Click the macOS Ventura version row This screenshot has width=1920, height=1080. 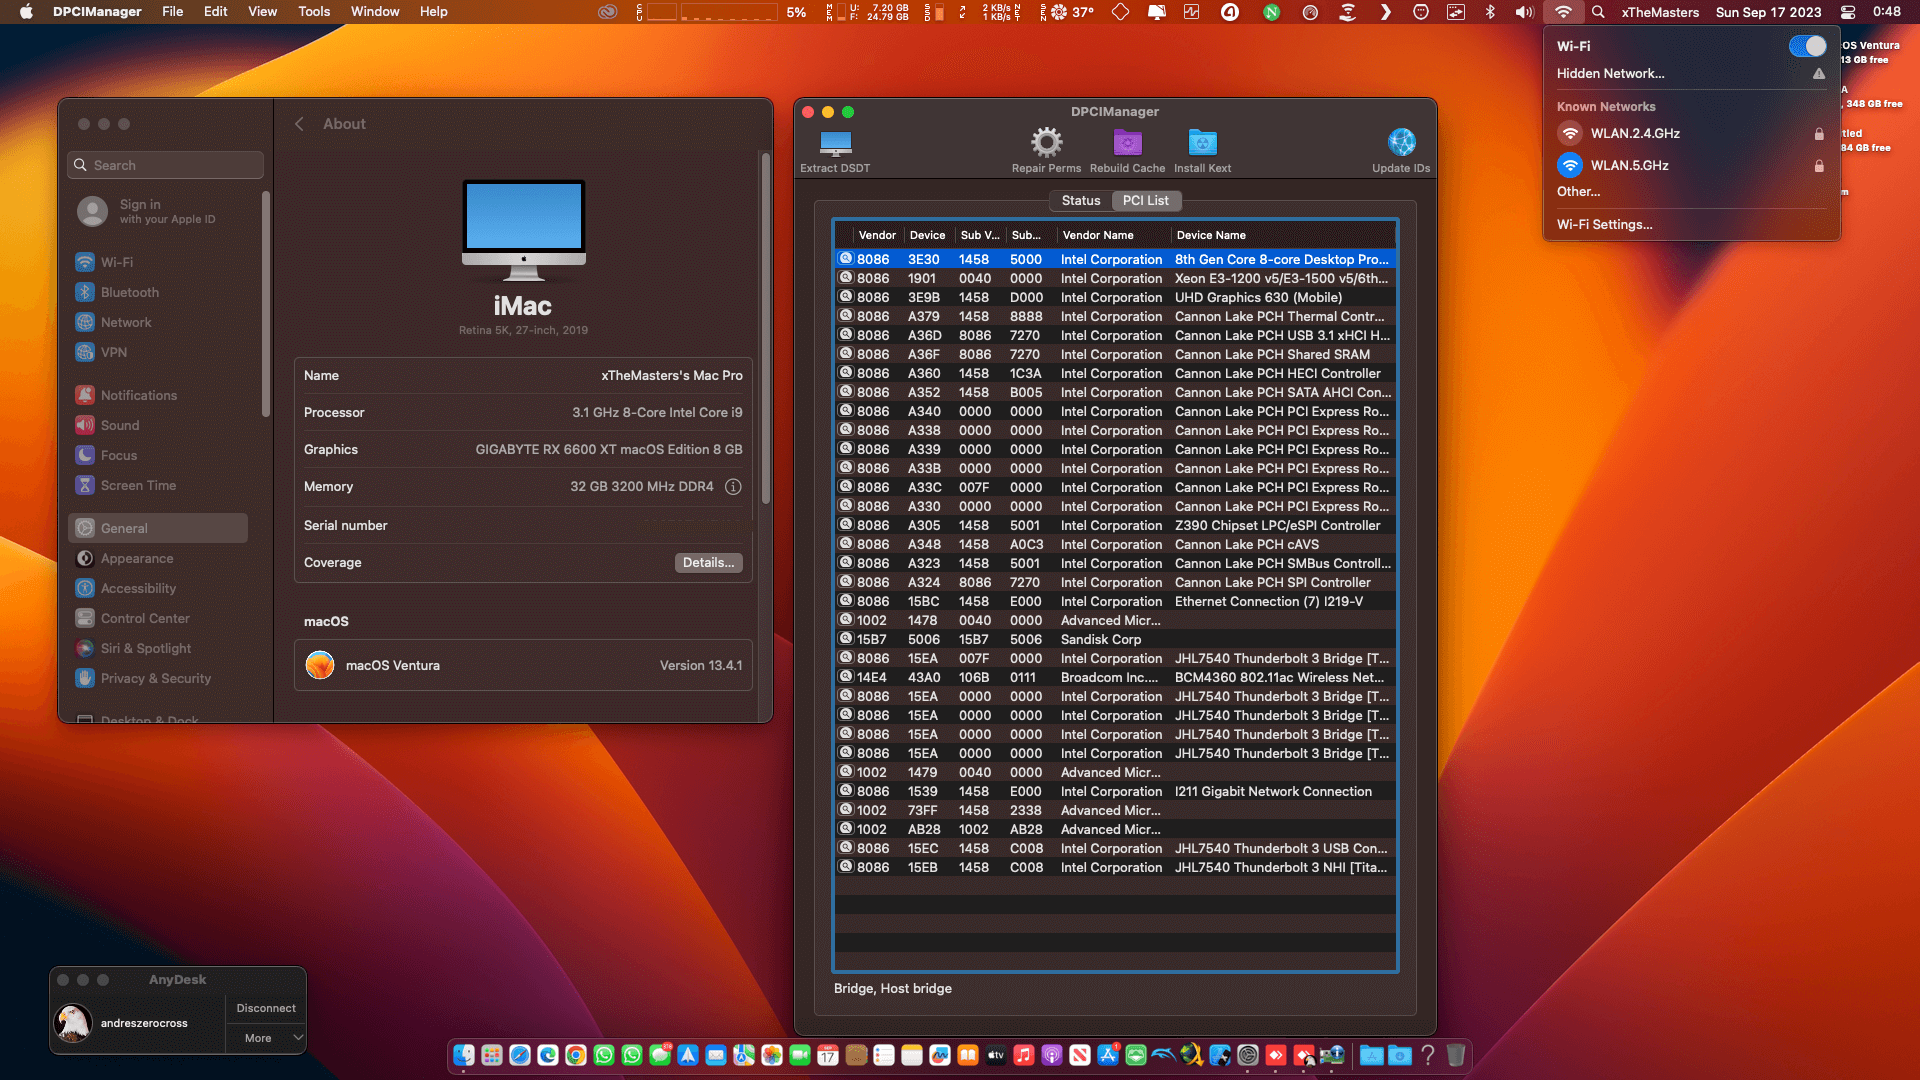pos(523,665)
